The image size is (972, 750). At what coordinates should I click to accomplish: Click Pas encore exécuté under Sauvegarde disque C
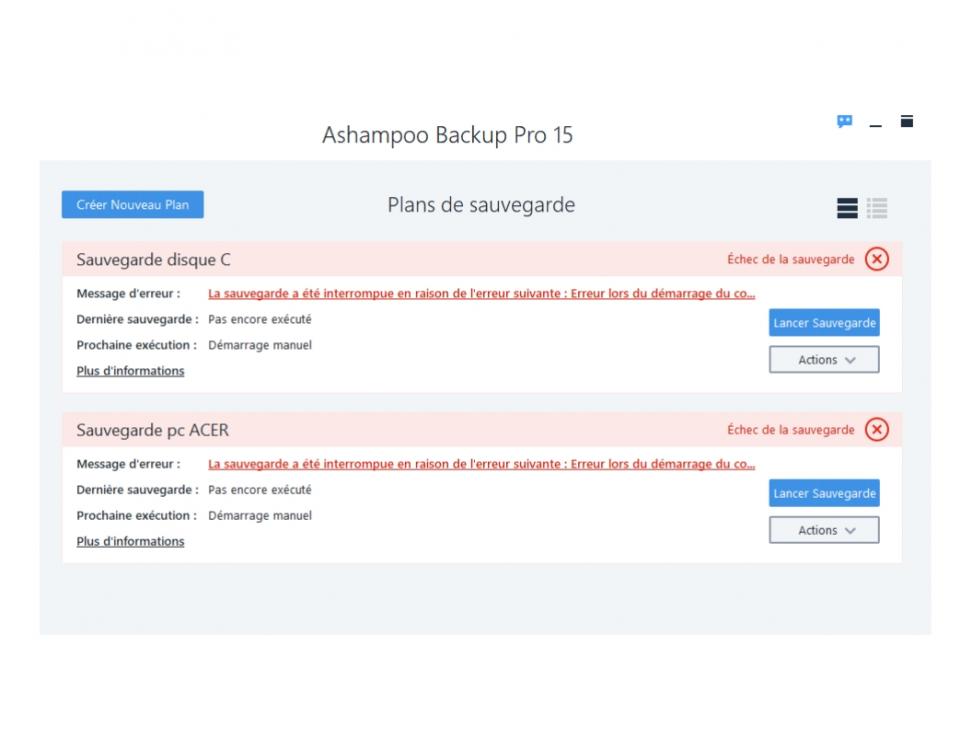click(x=260, y=319)
